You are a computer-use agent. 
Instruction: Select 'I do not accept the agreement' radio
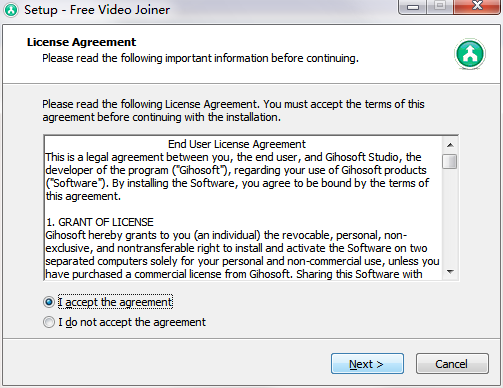[x=49, y=322]
